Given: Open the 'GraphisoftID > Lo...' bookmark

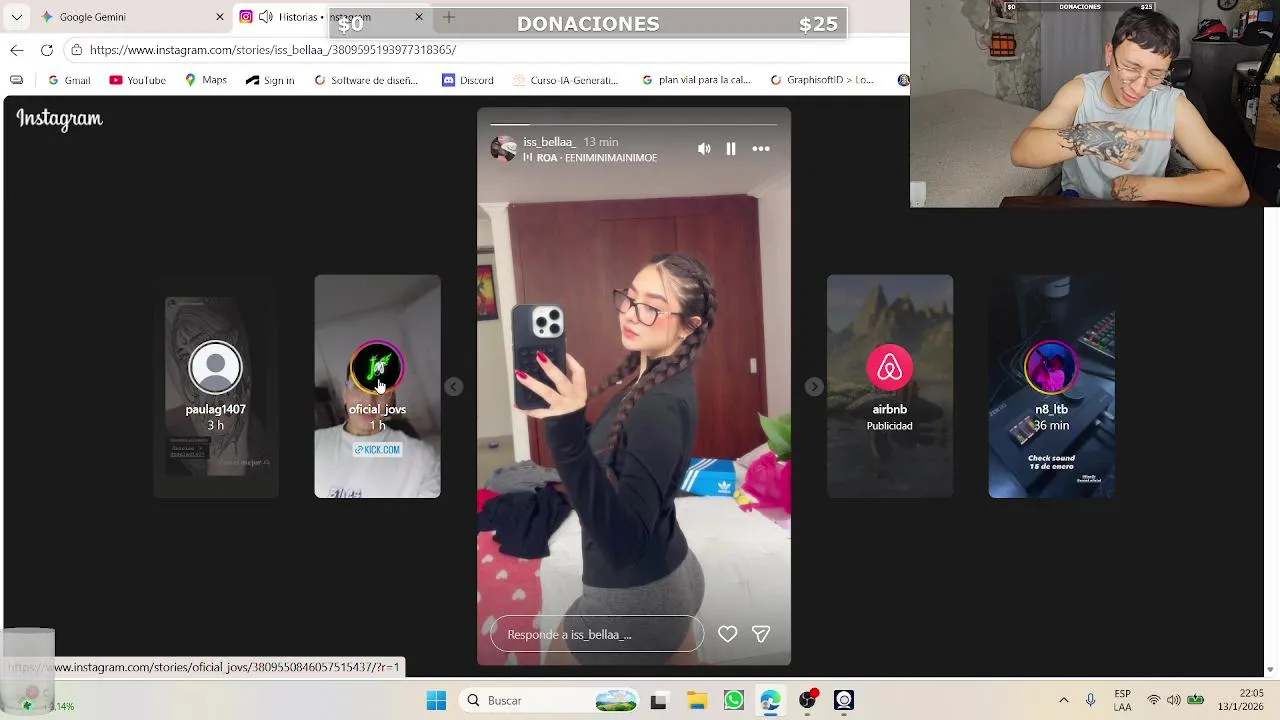Looking at the screenshot, I should click(822, 80).
